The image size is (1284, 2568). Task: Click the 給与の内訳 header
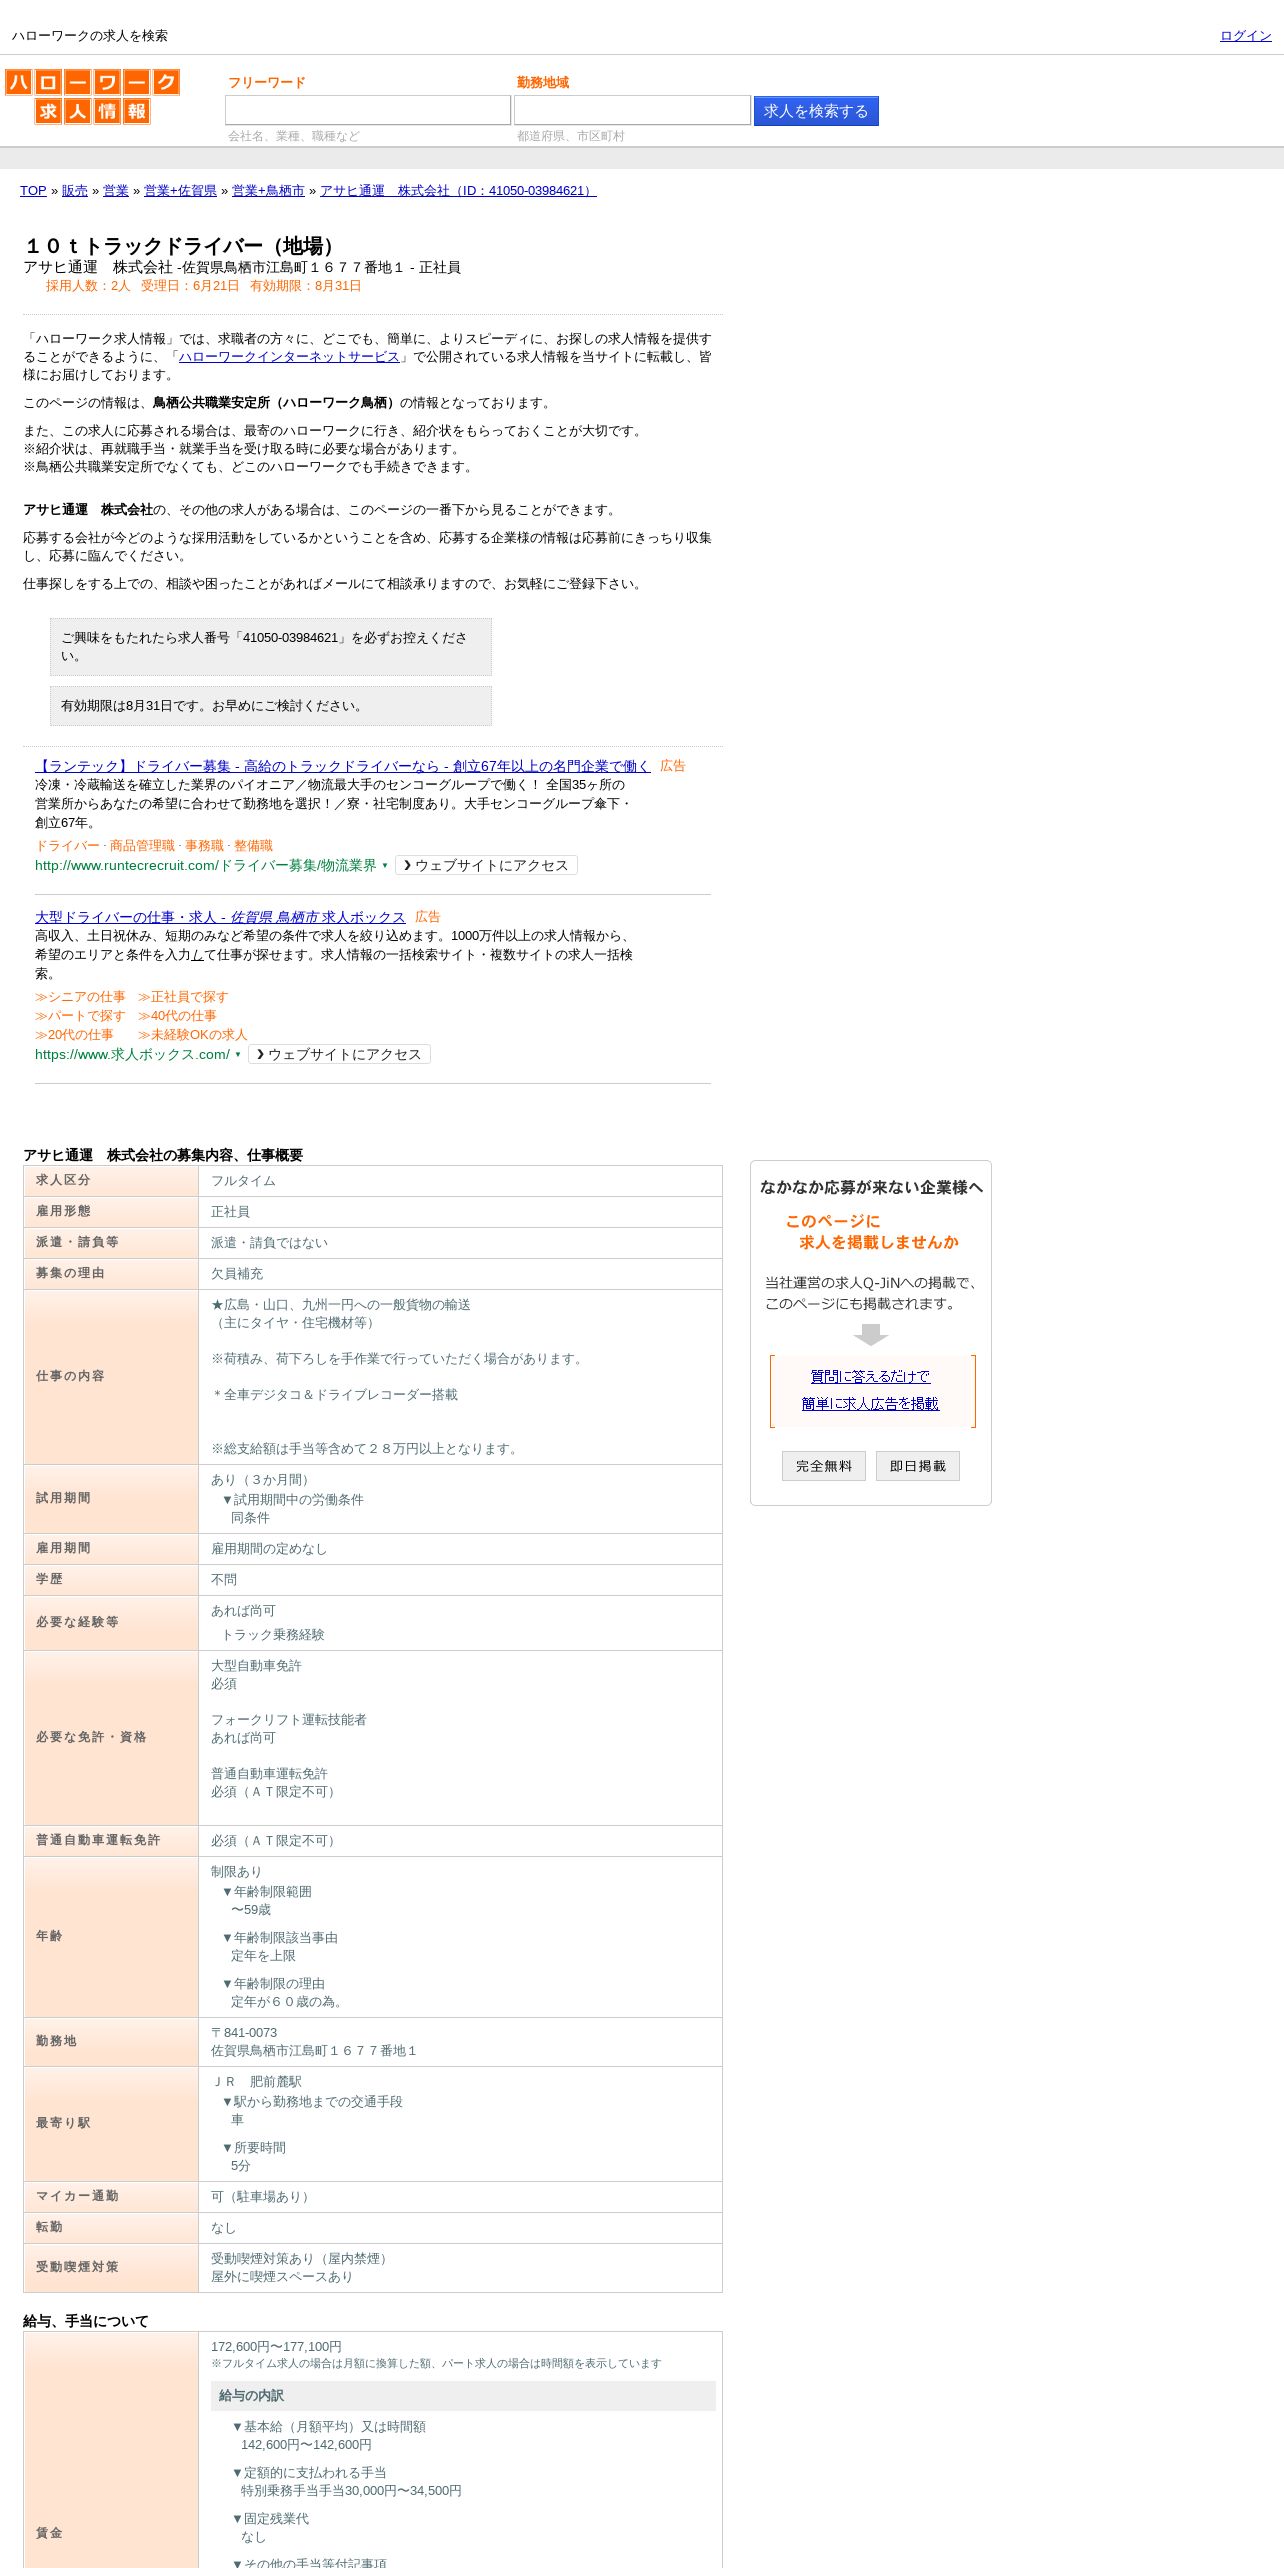pos(463,2396)
